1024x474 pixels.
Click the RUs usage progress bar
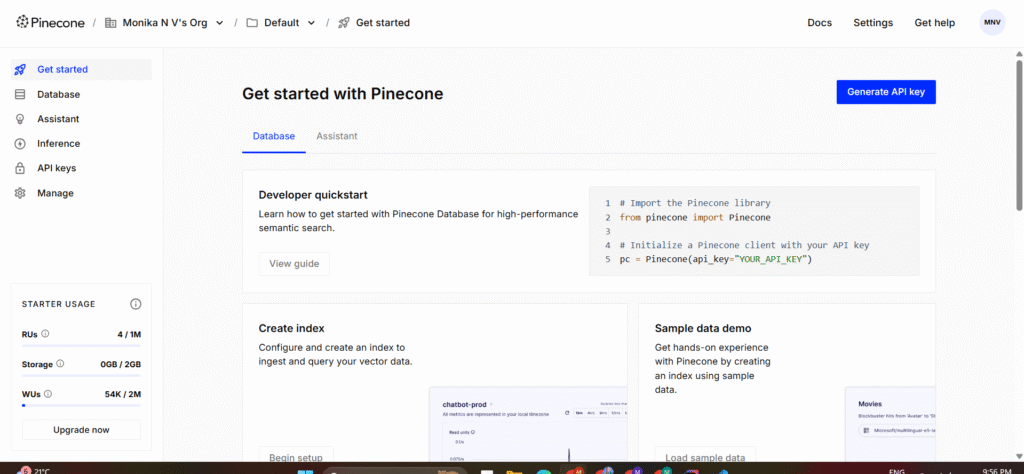tap(82, 345)
